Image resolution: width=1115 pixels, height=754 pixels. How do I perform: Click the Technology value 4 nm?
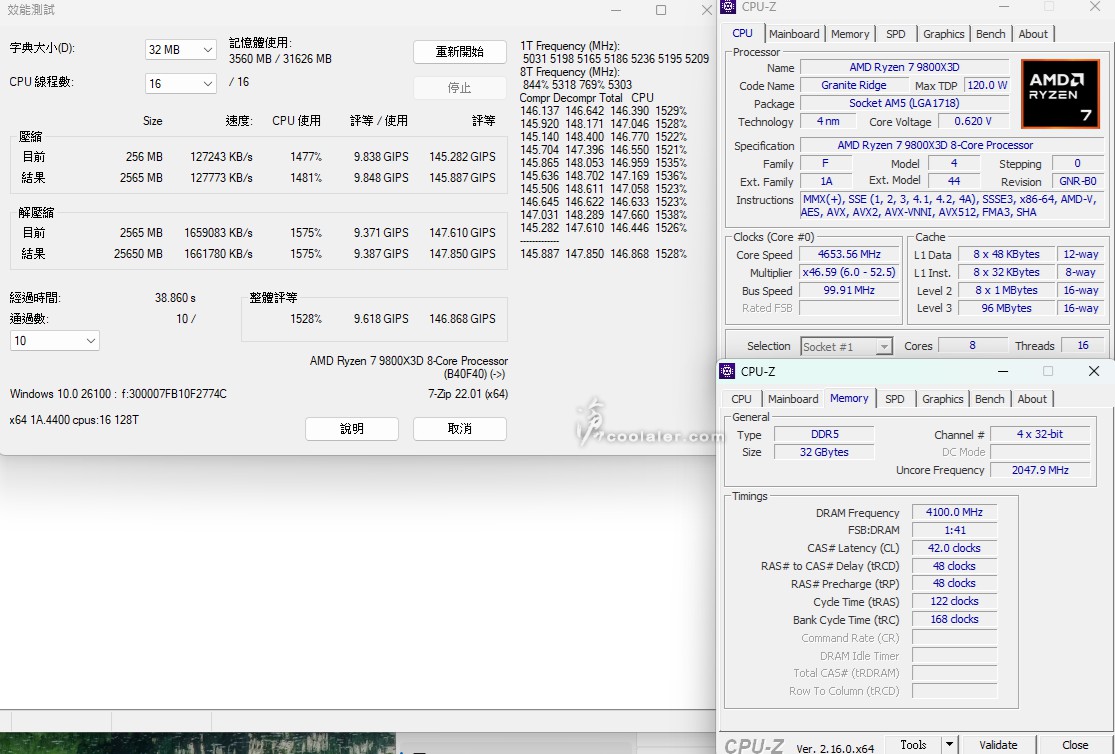click(x=828, y=122)
